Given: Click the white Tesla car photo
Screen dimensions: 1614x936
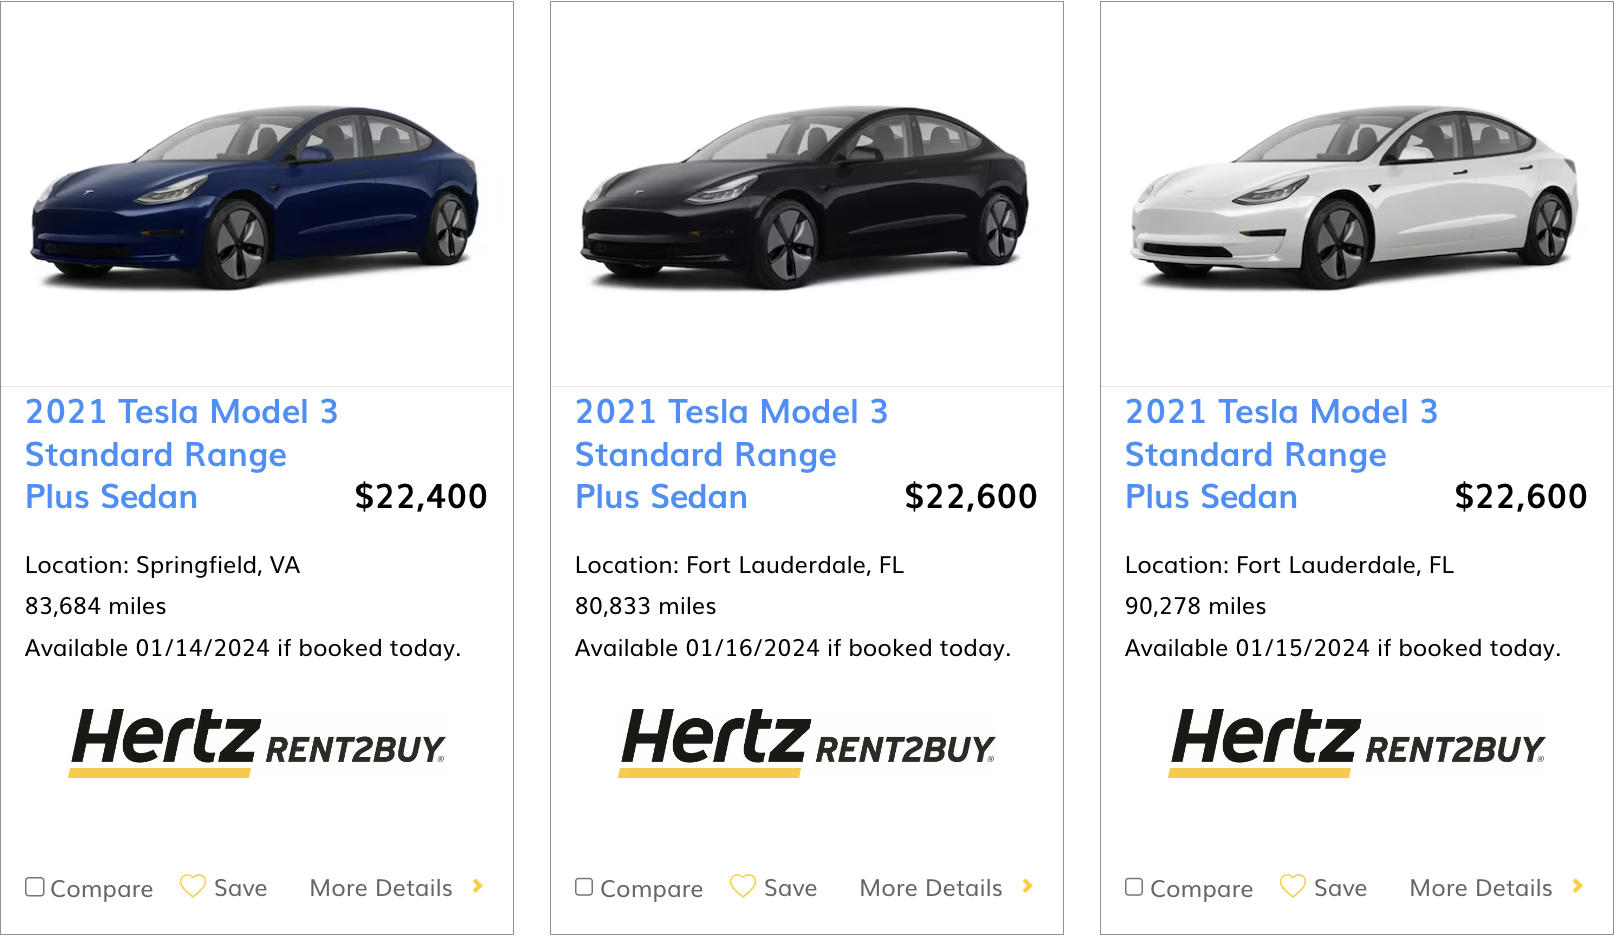Looking at the screenshot, I should click(1356, 196).
